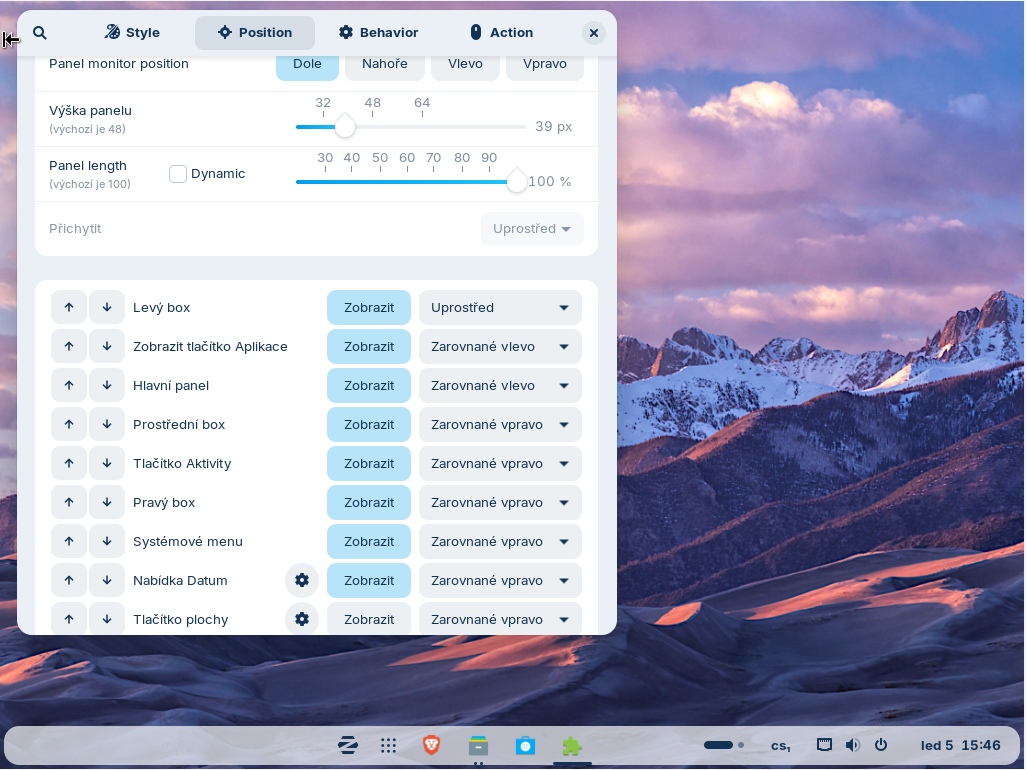Click the search magnifier icon in settings header
This screenshot has height=770, width=1026.
tap(40, 33)
